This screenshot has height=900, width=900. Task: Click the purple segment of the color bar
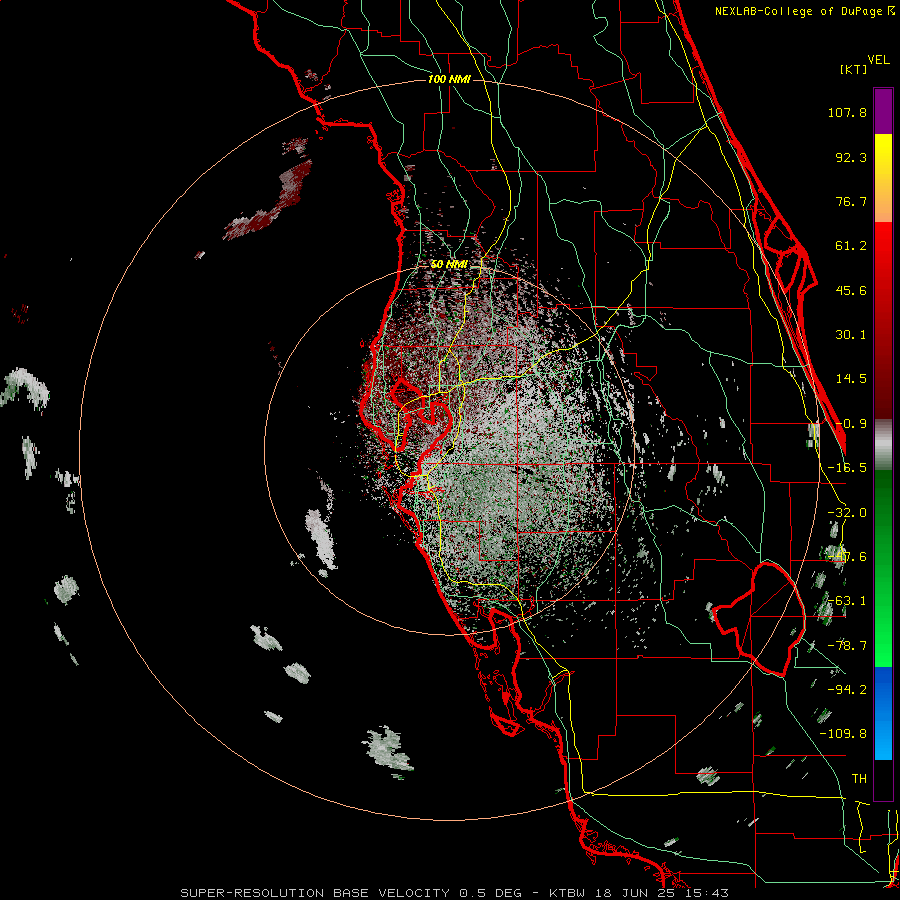click(x=883, y=111)
